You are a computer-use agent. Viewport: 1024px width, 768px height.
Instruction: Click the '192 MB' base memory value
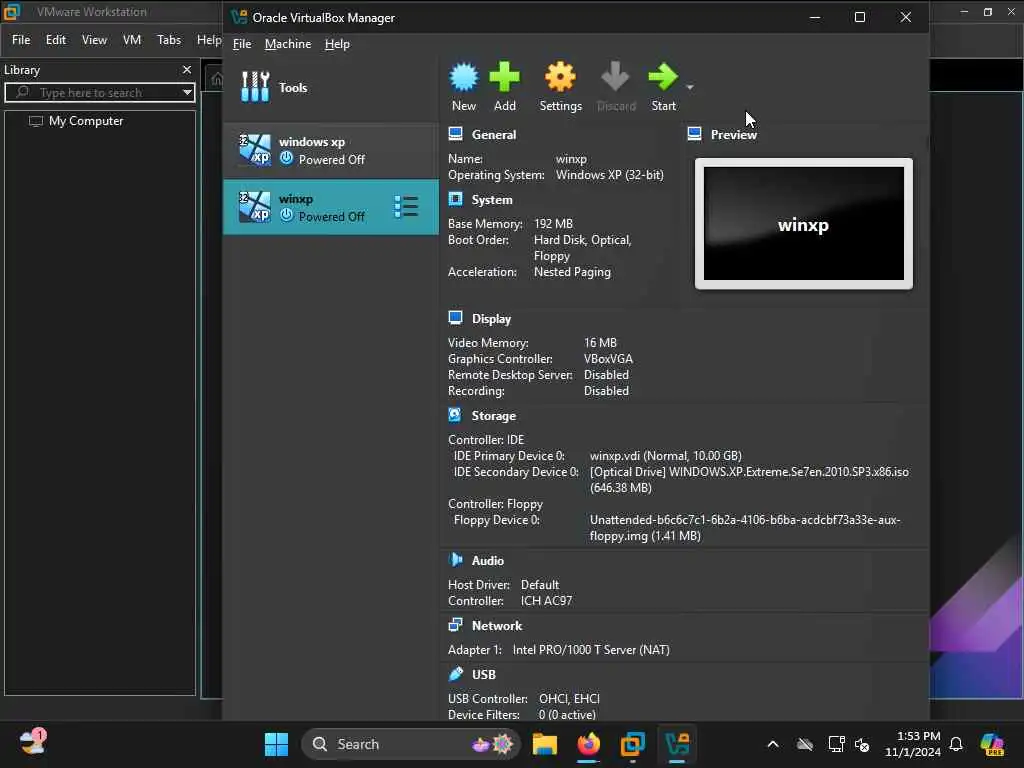[x=553, y=224]
